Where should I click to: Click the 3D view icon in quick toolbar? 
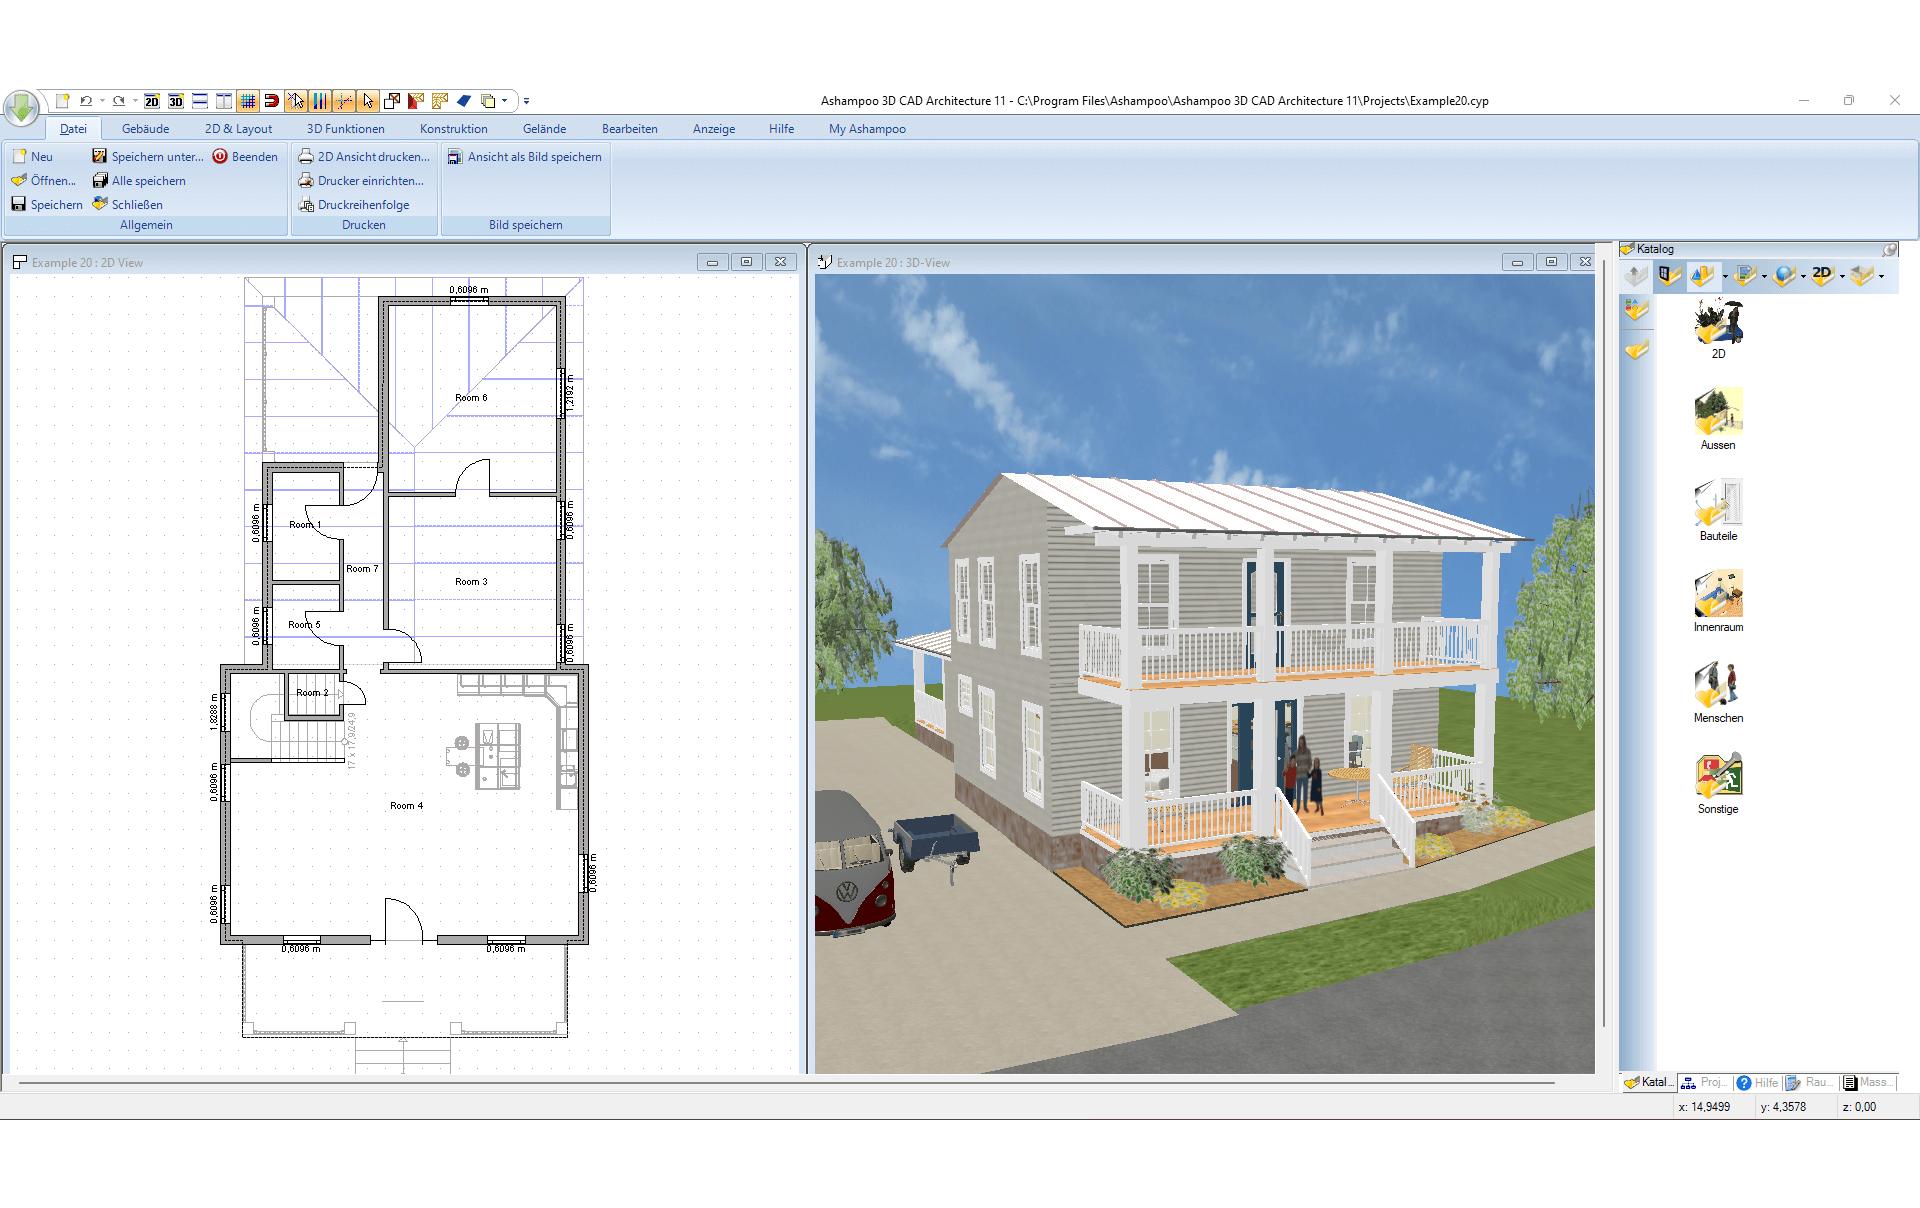click(176, 101)
